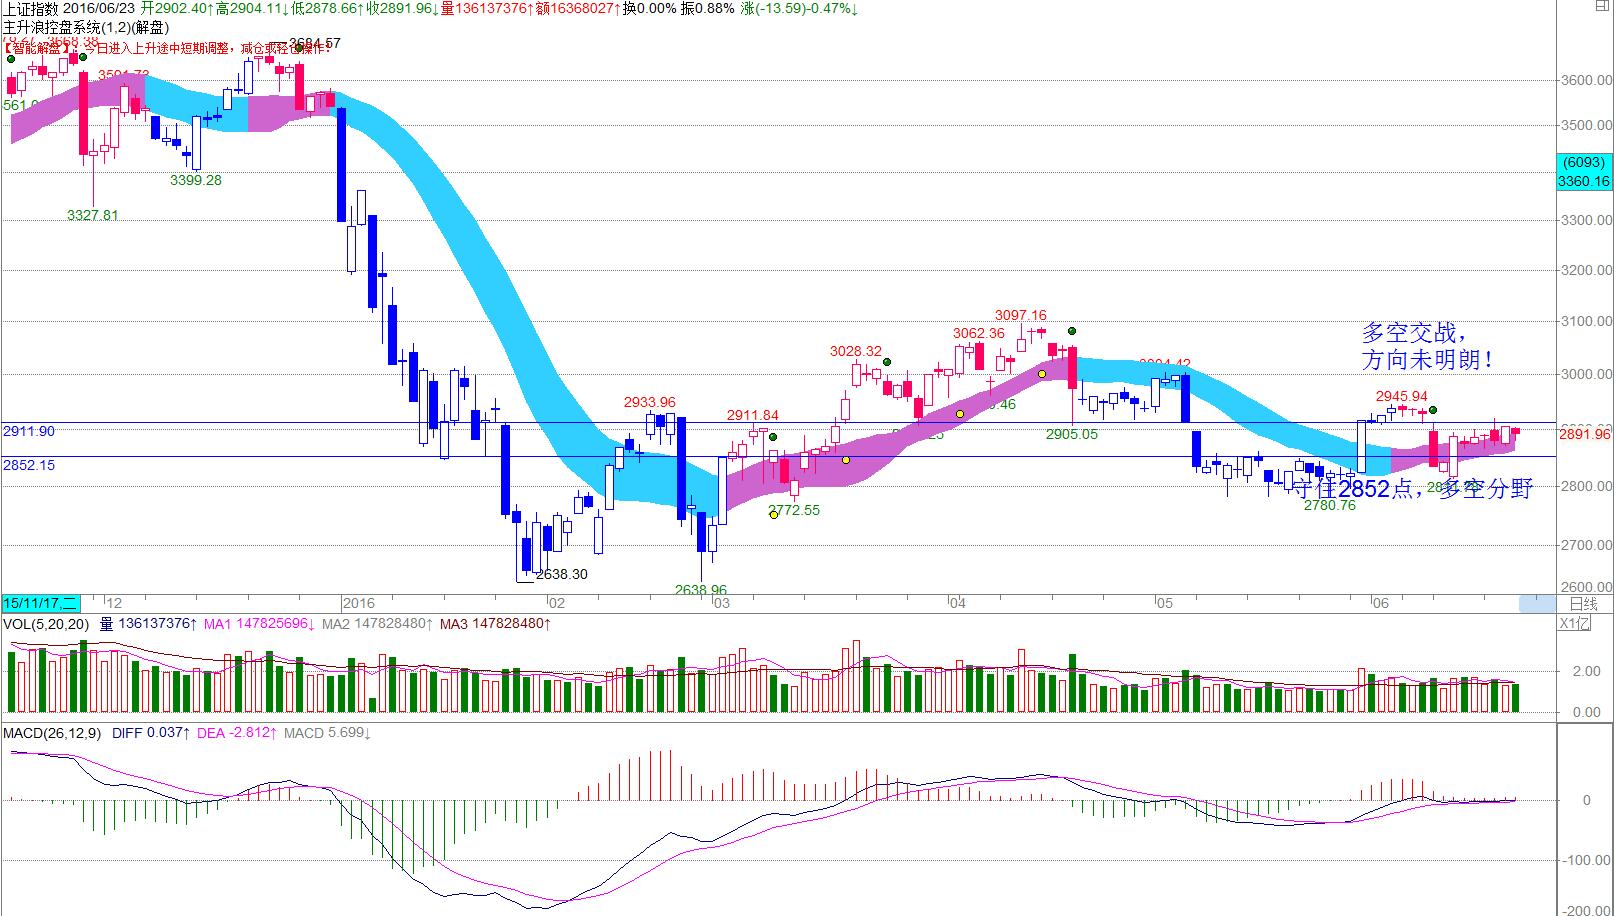Image resolution: width=1614 pixels, height=916 pixels.
Task: Click the 日线 period button
Action: coord(1583,603)
